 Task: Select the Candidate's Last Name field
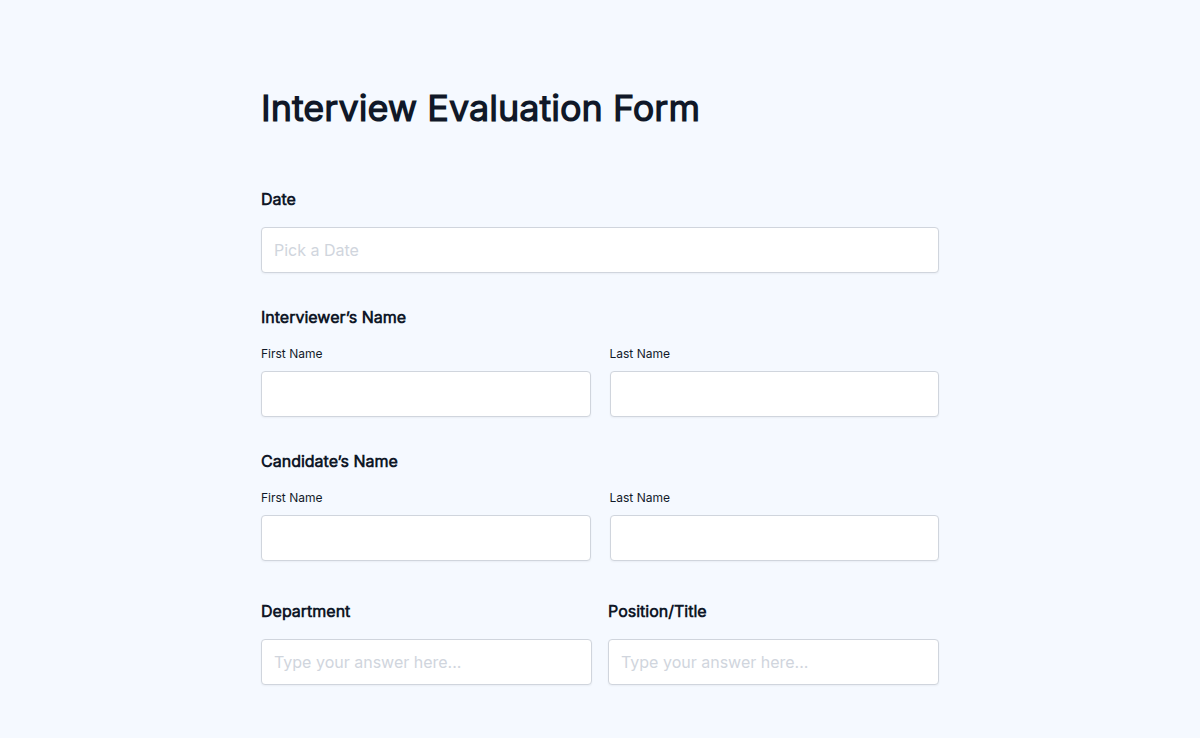pos(773,537)
